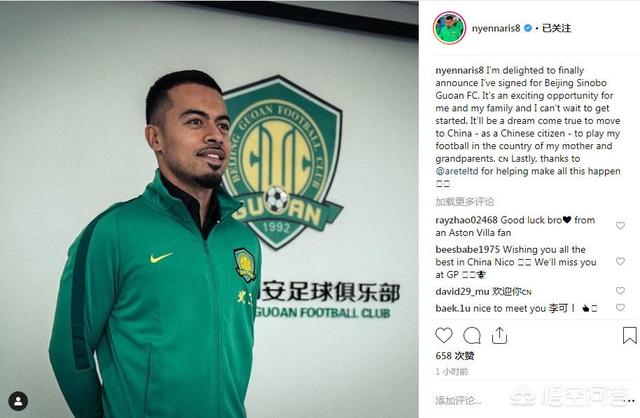This screenshot has width=640, height=418.
Task: Open the beesbabe1975 commenter profile
Action: 467,249
